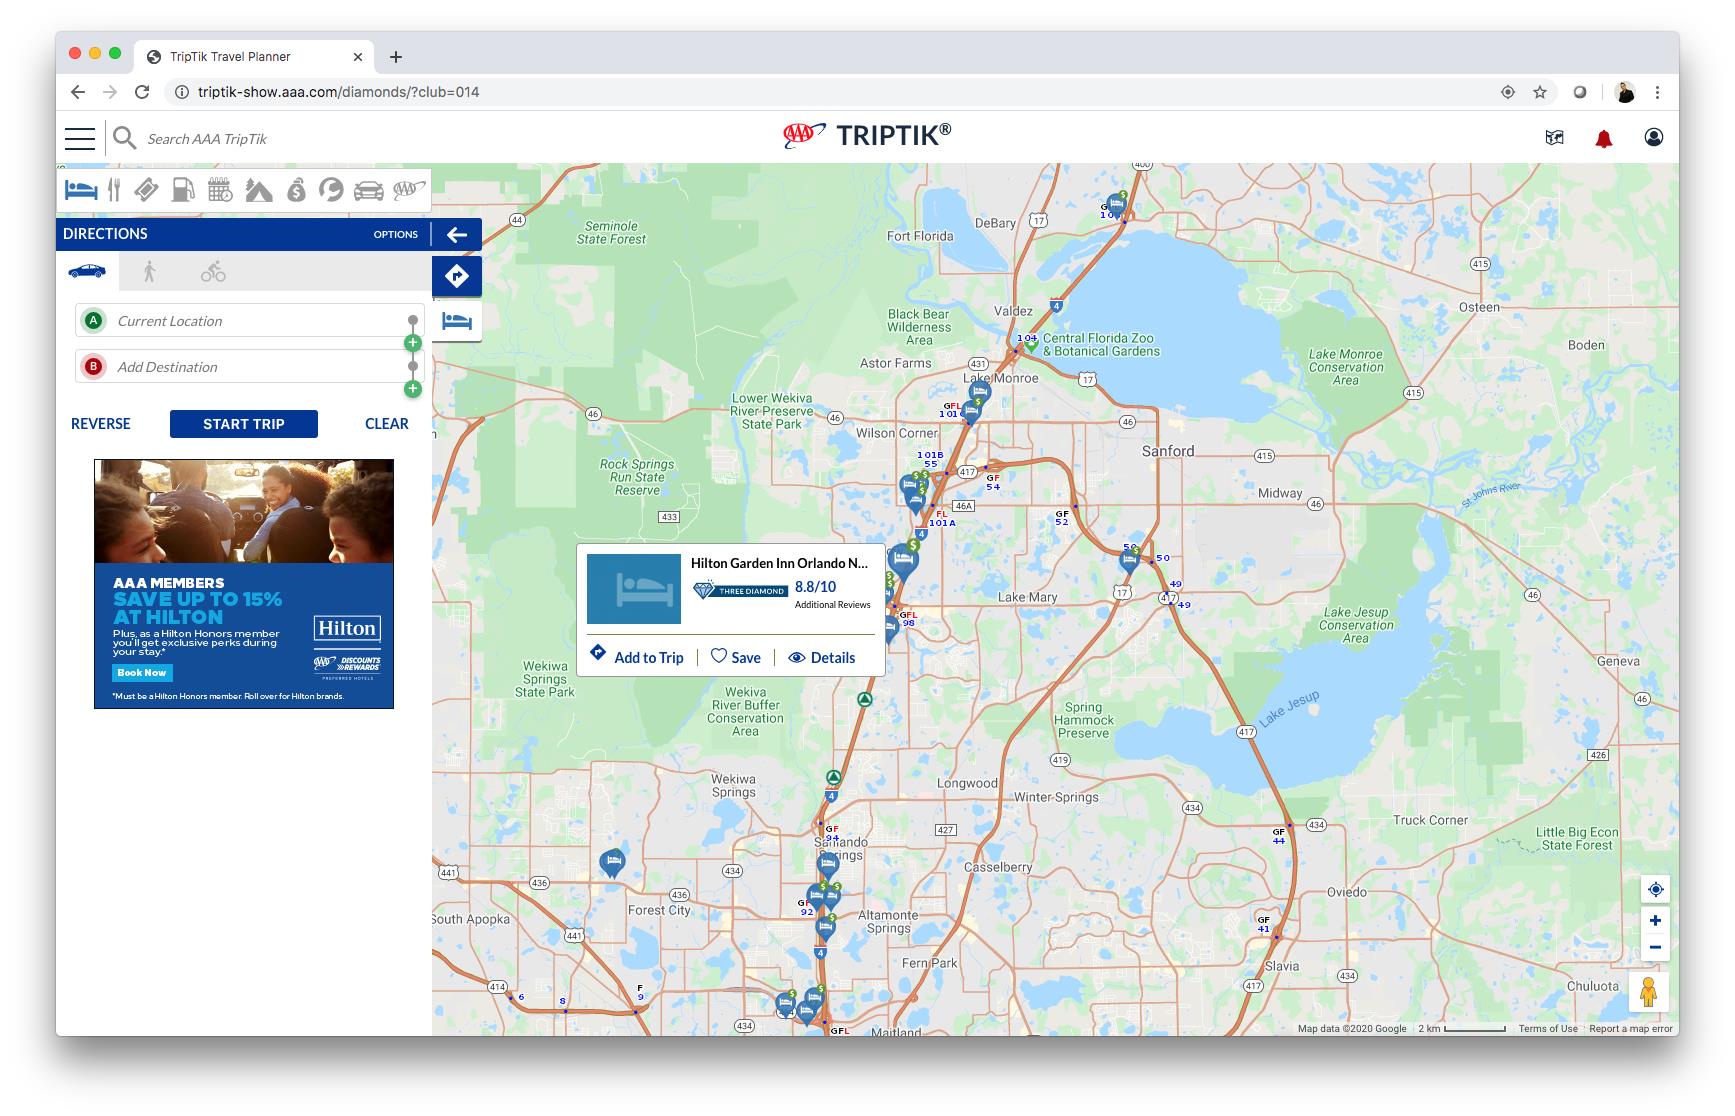Image resolution: width=1735 pixels, height=1116 pixels.
Task: Switch to walking mode tab
Action: coord(149,271)
